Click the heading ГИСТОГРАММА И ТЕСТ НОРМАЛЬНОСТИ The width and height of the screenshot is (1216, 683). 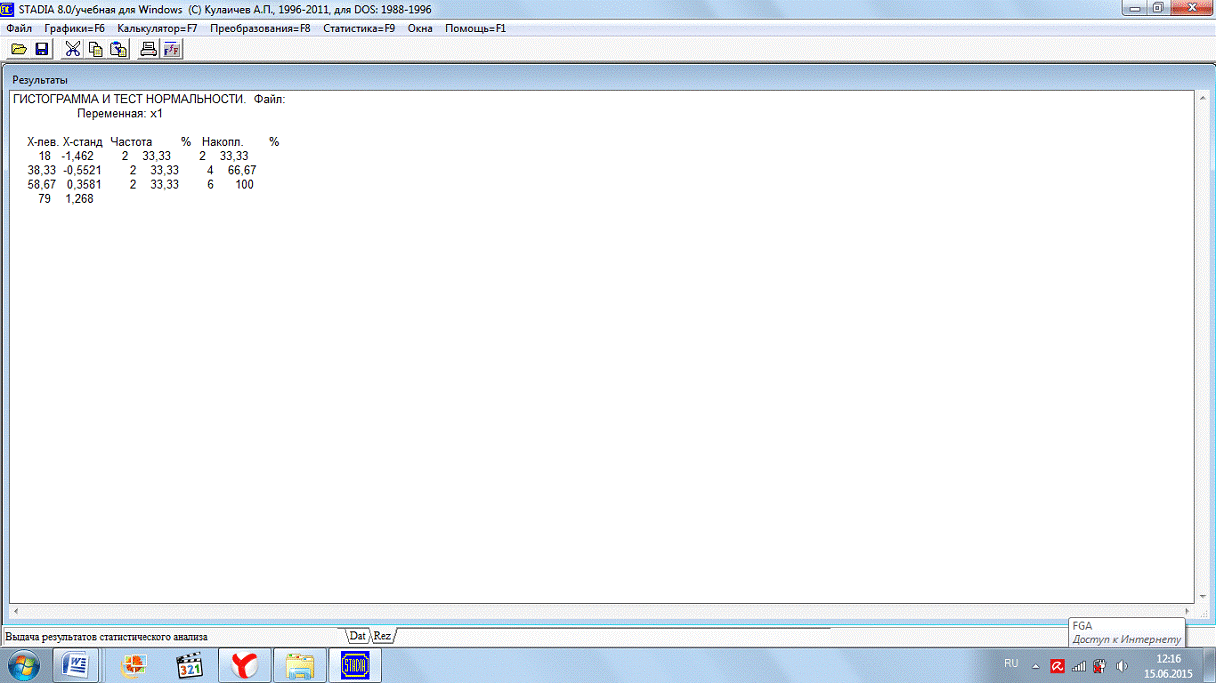(x=129, y=99)
